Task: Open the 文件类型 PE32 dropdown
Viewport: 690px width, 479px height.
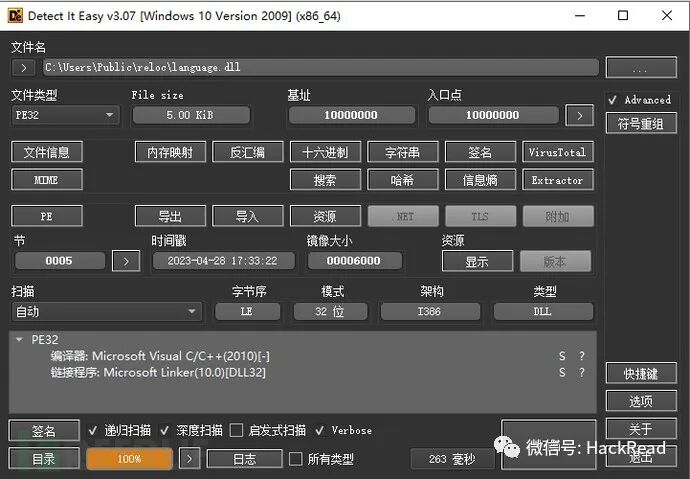Action: point(65,115)
